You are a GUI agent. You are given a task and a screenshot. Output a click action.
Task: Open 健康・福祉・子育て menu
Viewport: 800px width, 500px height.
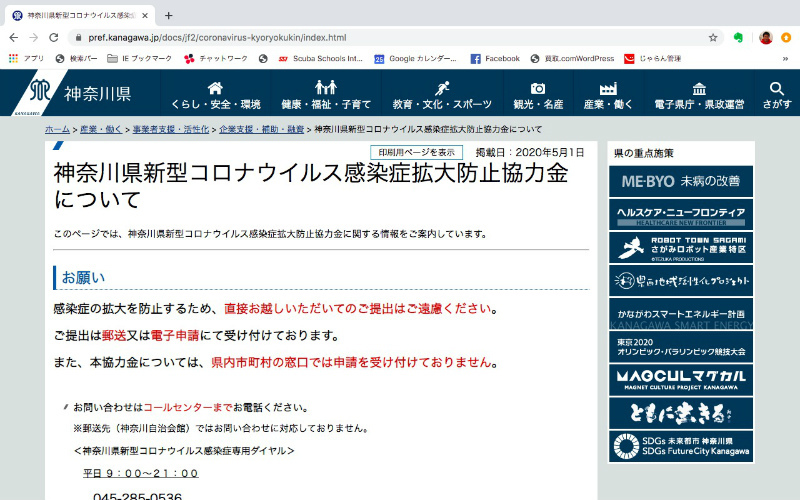tap(326, 95)
